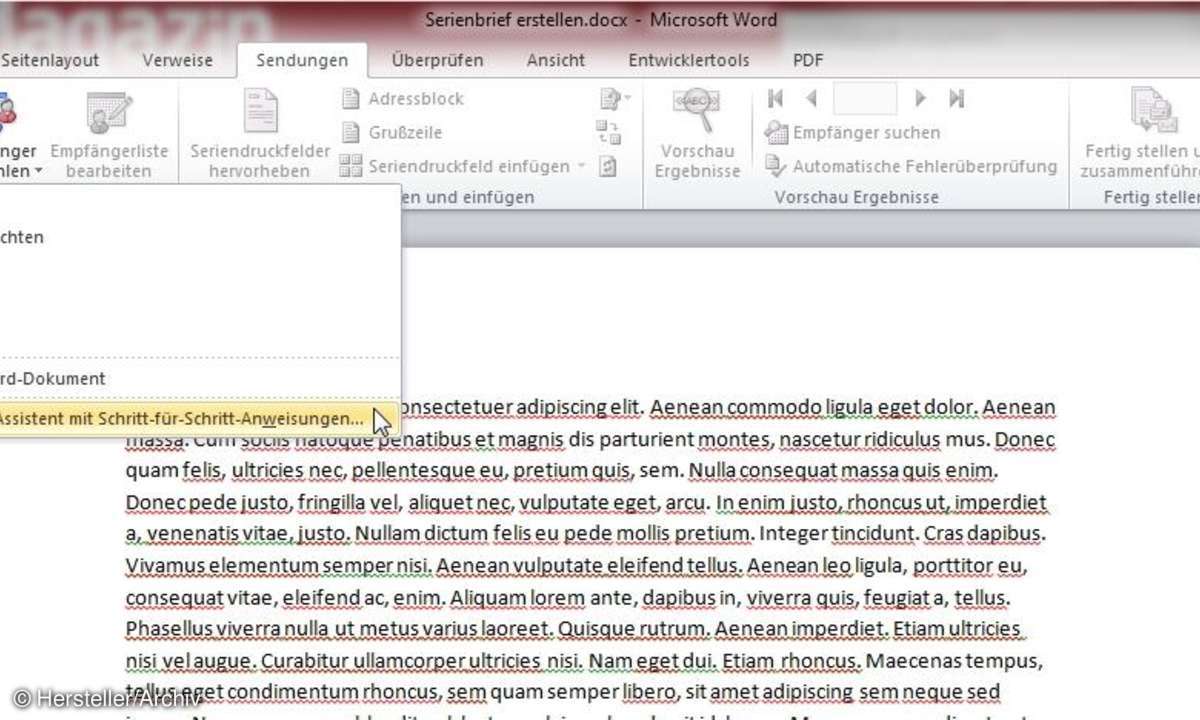Click Seriendruckfeld einfügen button
The width and height of the screenshot is (1200, 720).
tap(455, 166)
